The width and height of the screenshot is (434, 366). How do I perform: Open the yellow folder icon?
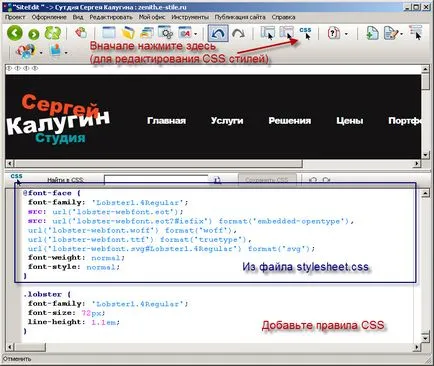pyautogui.click(x=128, y=33)
